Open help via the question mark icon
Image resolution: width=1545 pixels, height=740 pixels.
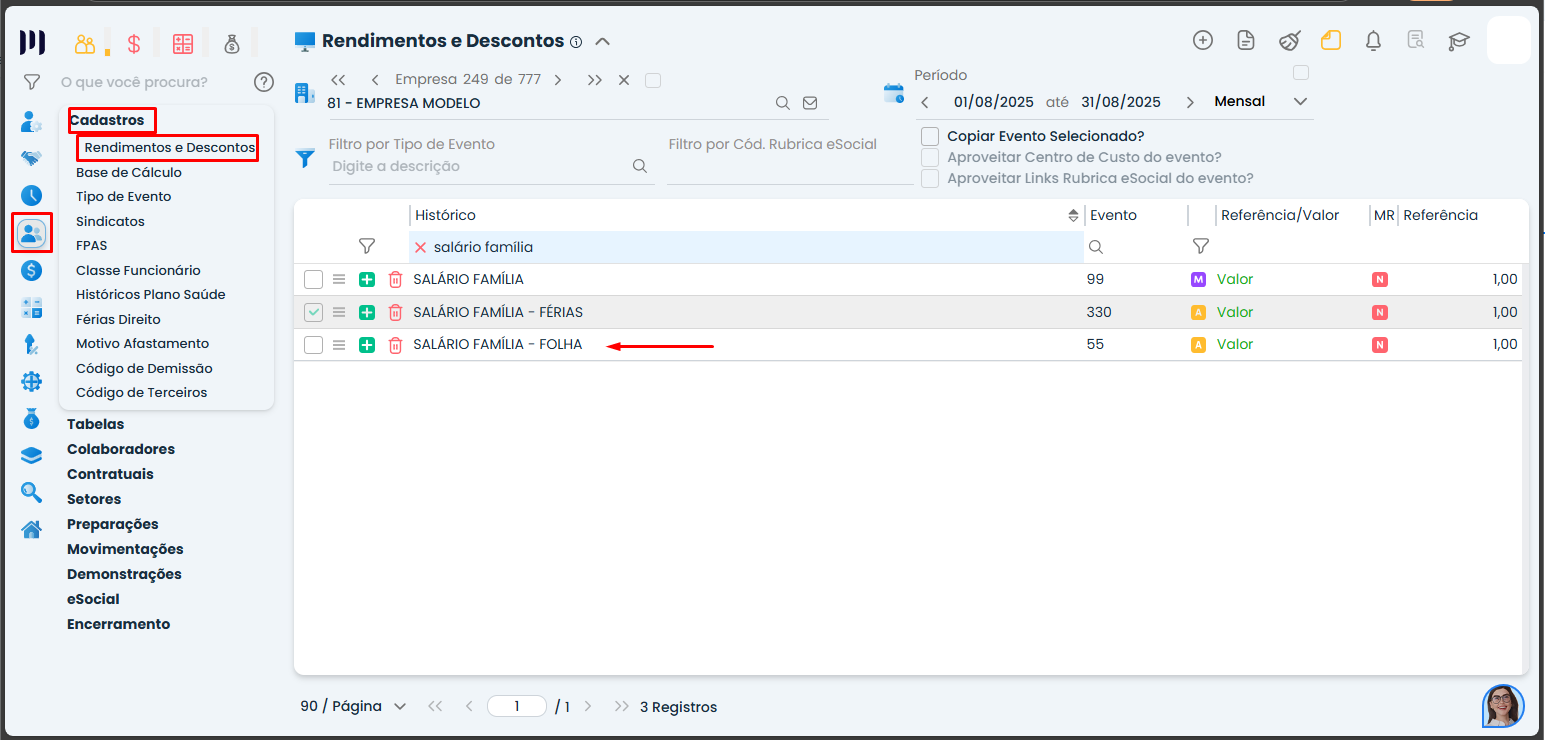[x=263, y=82]
